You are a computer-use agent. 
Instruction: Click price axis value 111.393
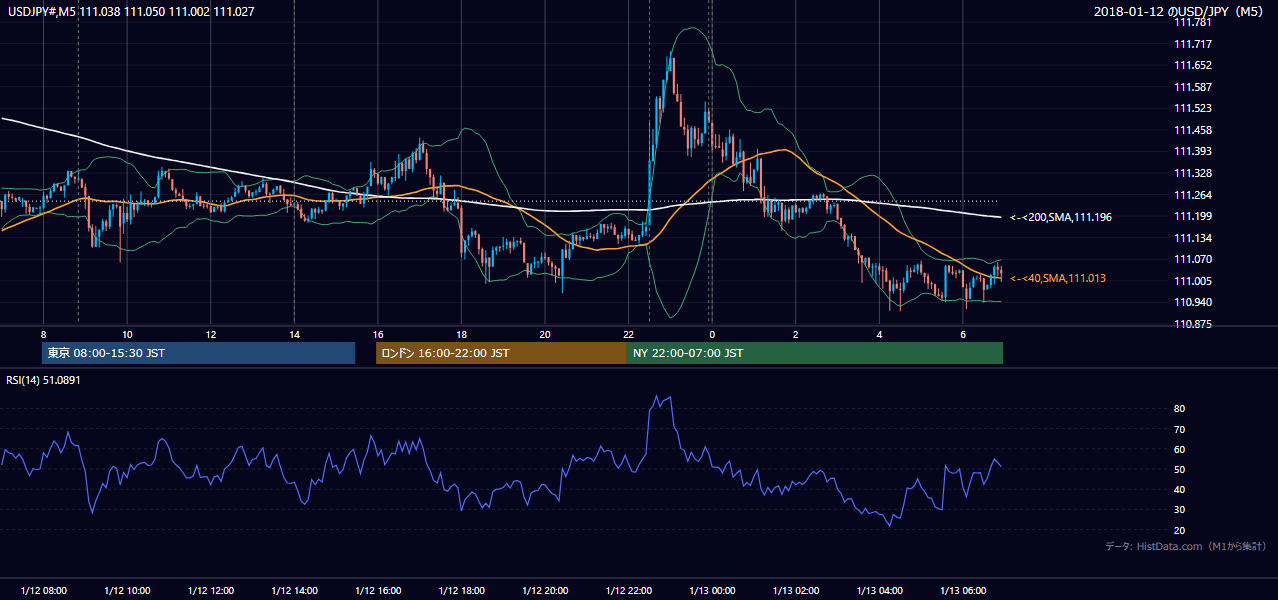click(1192, 152)
